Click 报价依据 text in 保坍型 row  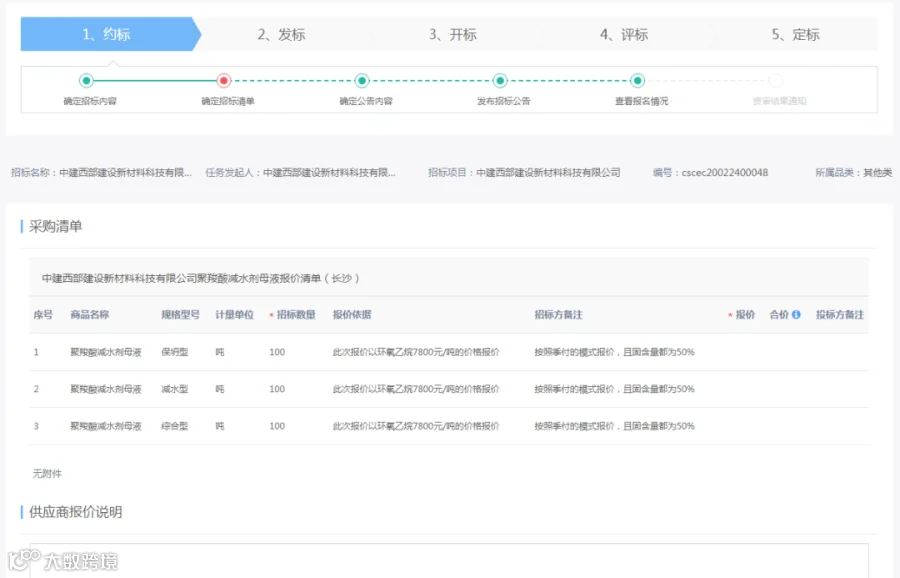pos(416,352)
